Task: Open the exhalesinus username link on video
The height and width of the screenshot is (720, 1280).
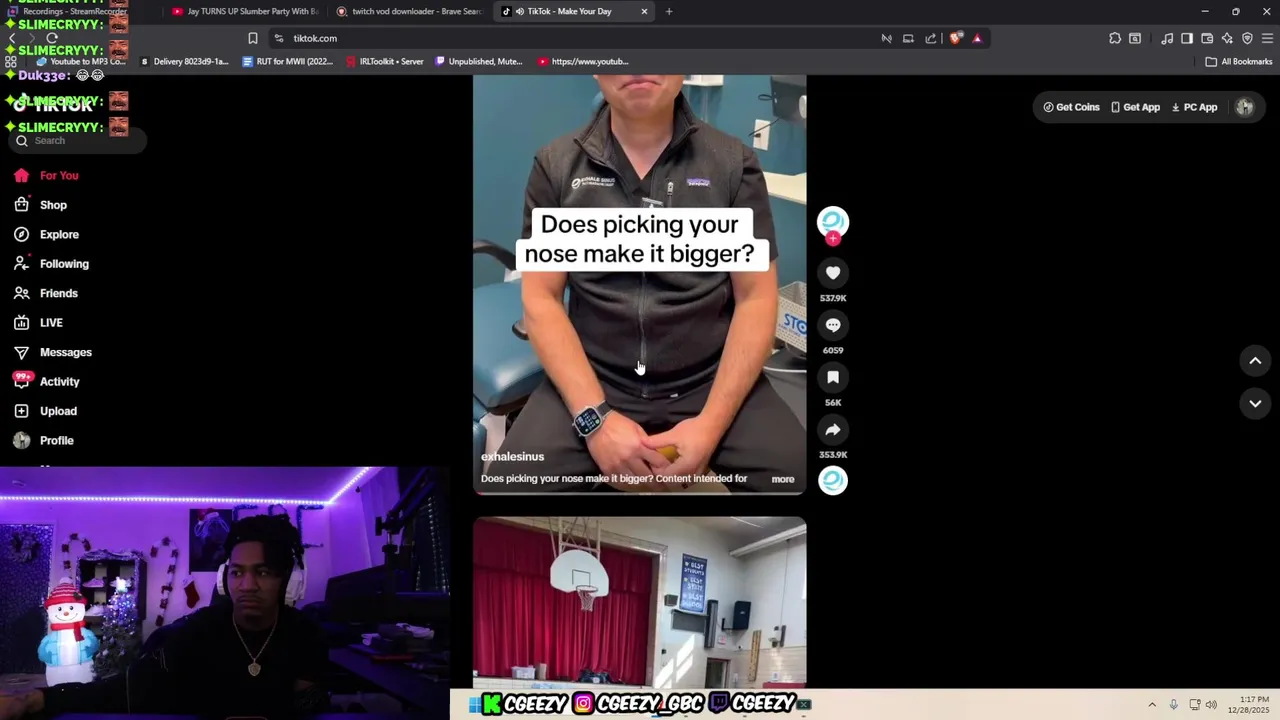Action: [513, 457]
